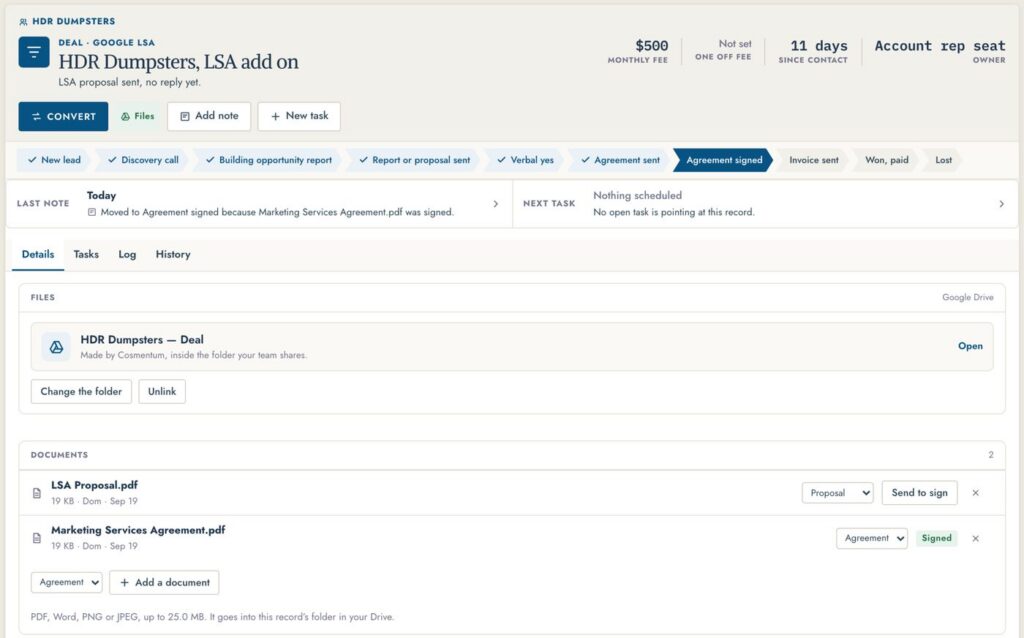Open the Files button in the action bar
The image size is (1024, 638).
138,116
